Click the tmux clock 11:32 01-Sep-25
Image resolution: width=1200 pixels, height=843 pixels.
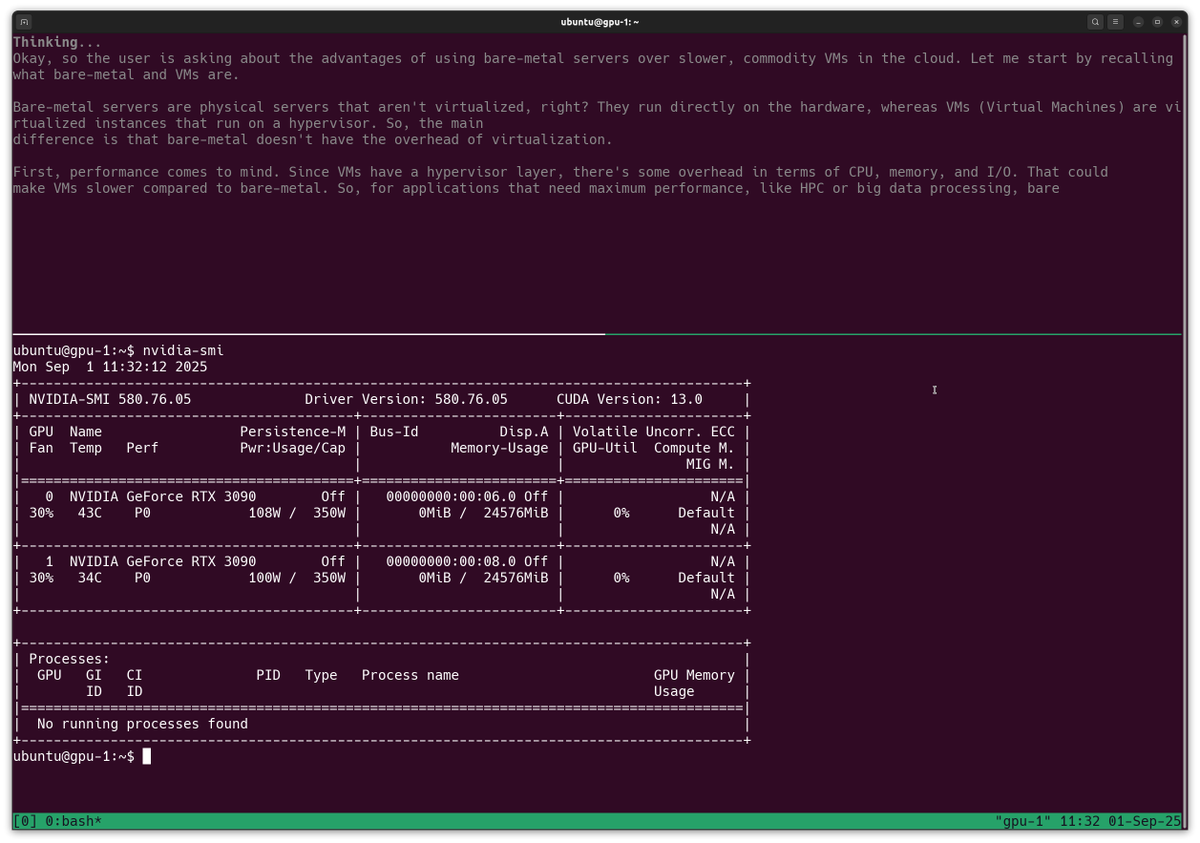(x=1121, y=821)
